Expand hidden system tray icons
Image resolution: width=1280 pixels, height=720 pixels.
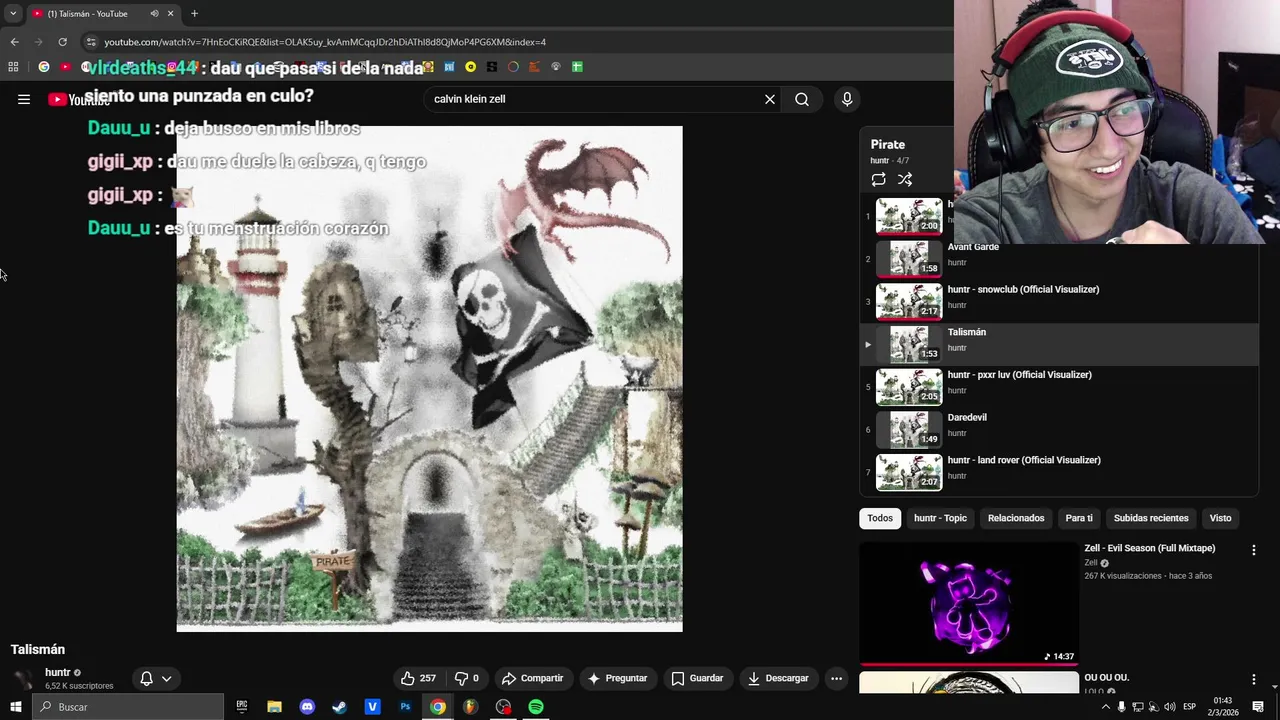(1106, 707)
